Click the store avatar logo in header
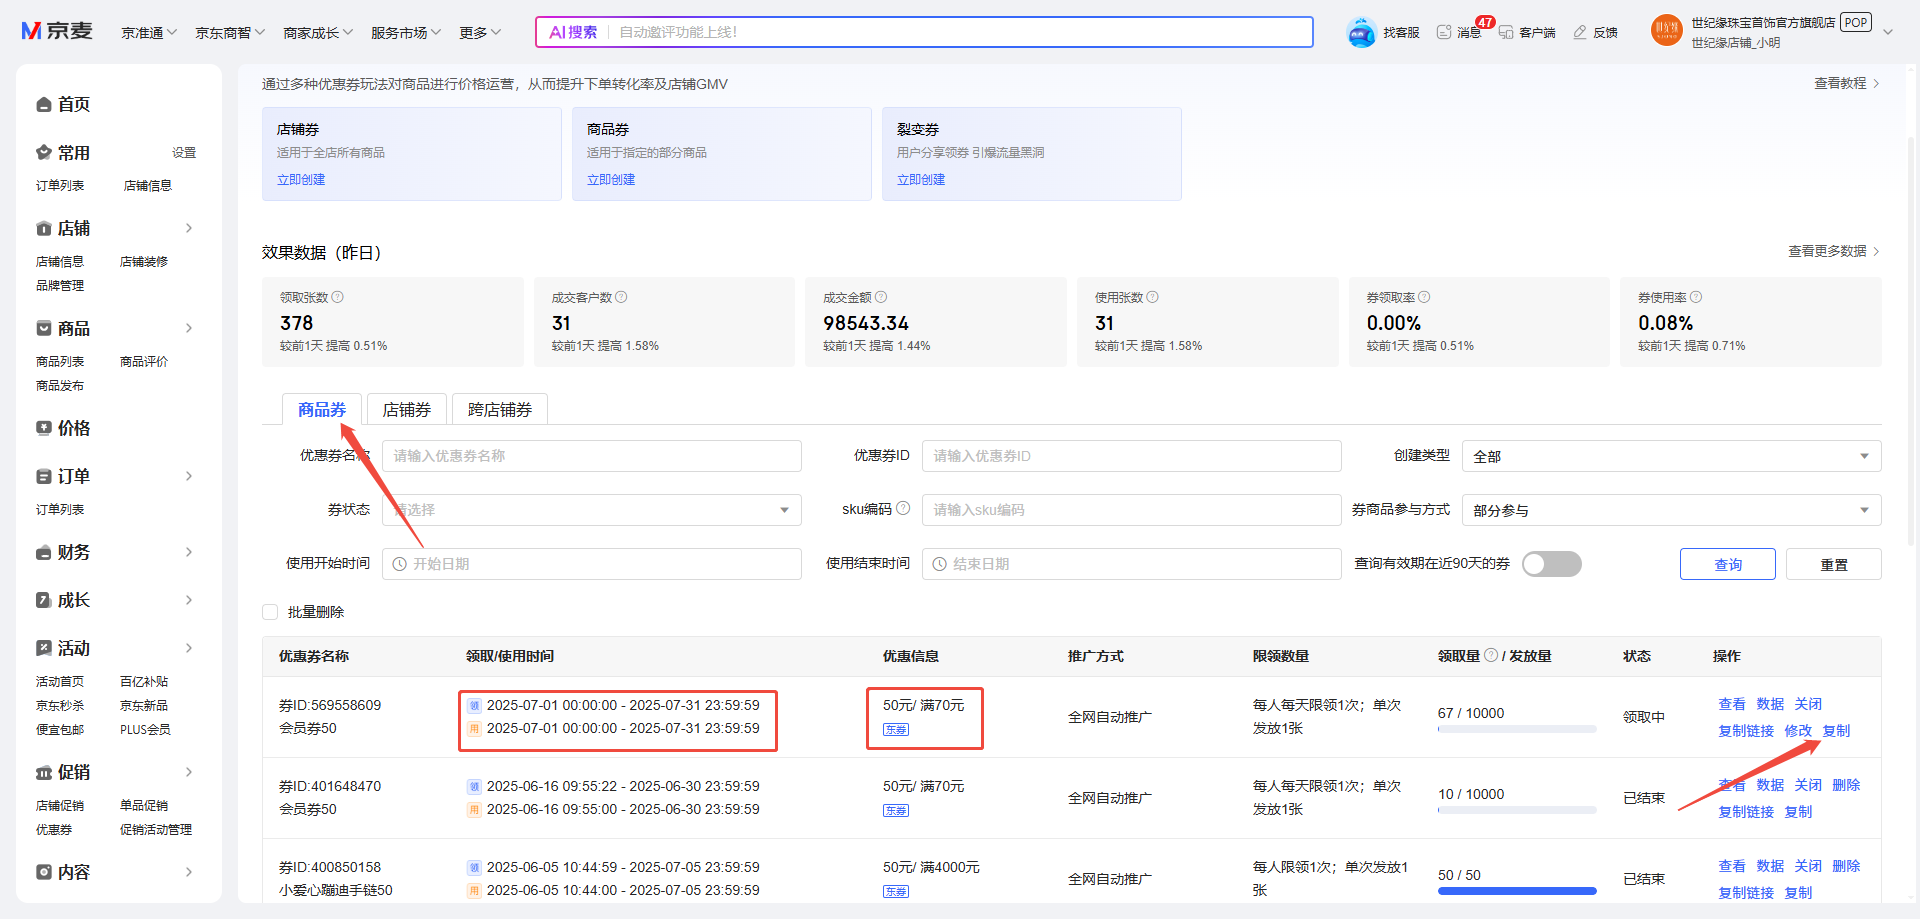The image size is (1920, 919). [x=1666, y=31]
